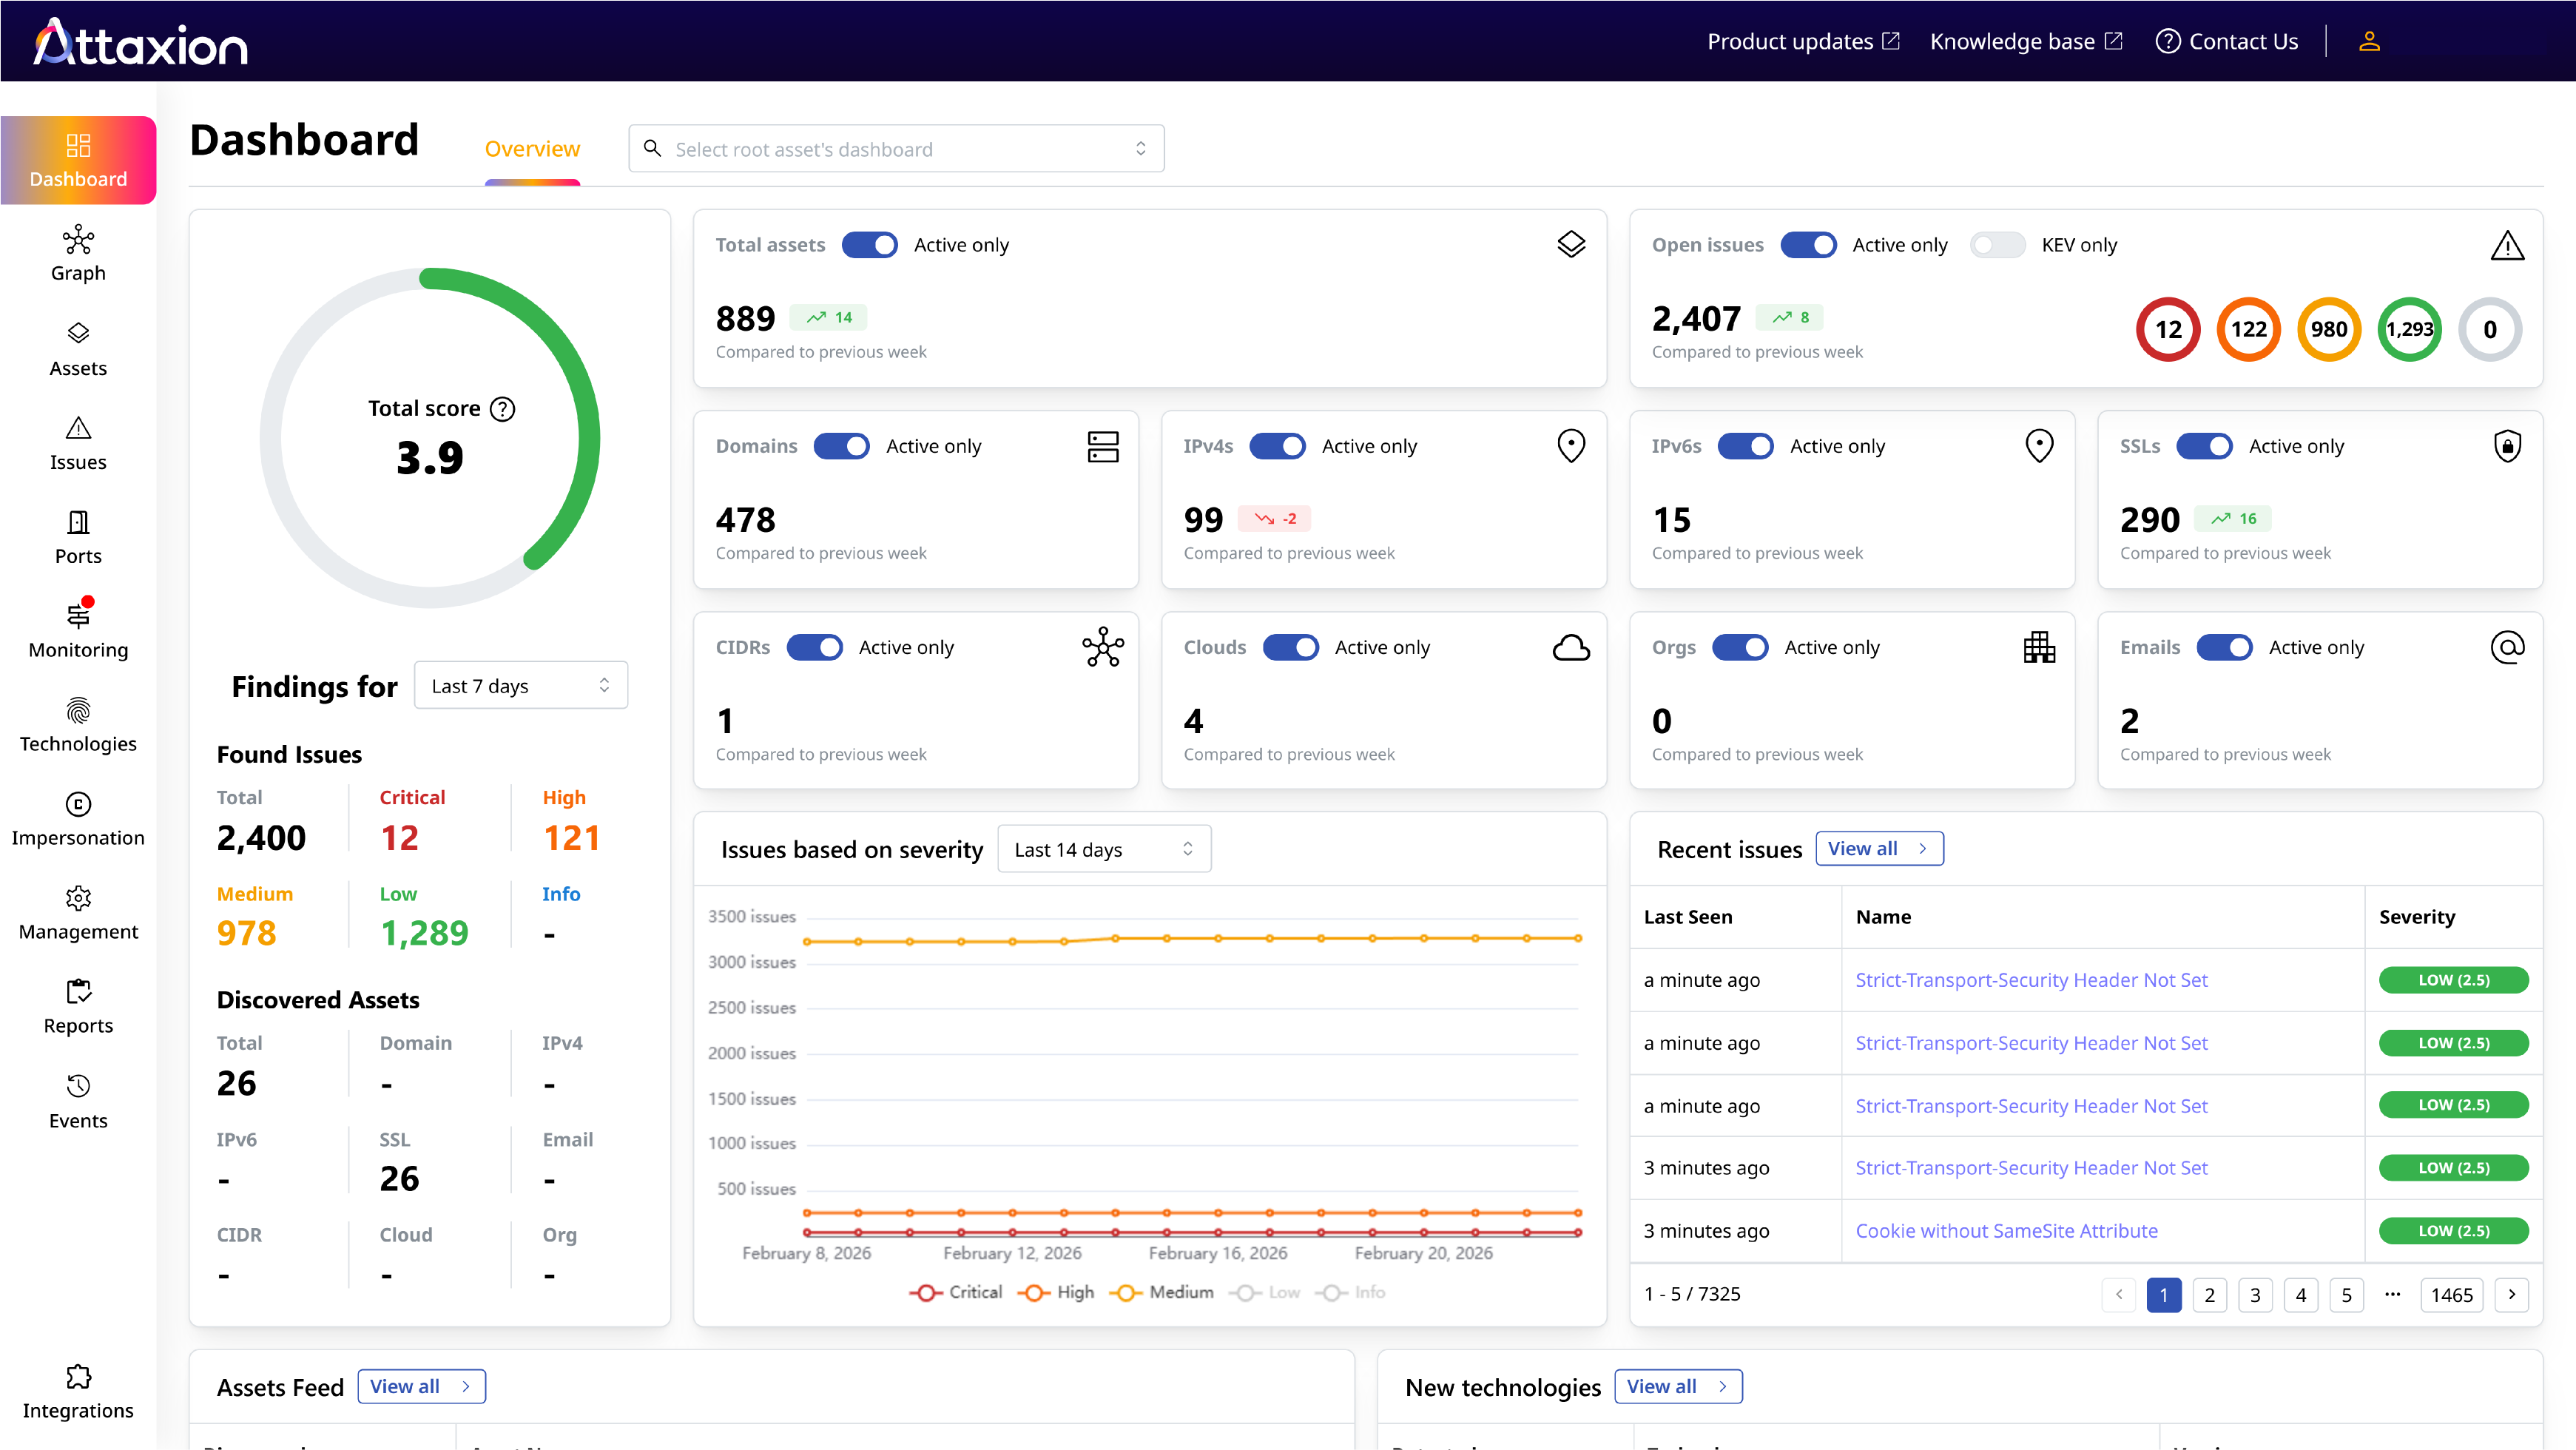Open the Technologies fingerprint icon
The width and height of the screenshot is (2576, 1450).
[78, 711]
